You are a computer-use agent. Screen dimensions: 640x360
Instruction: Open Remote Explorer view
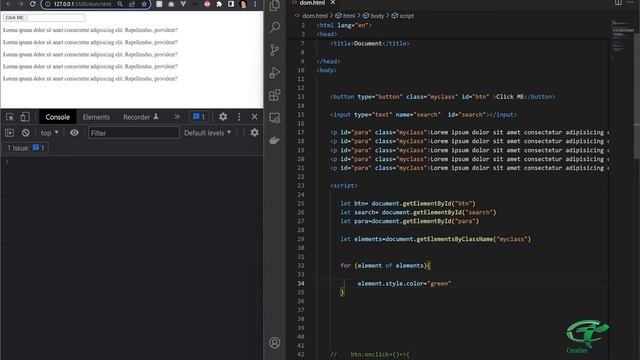pos(275,118)
